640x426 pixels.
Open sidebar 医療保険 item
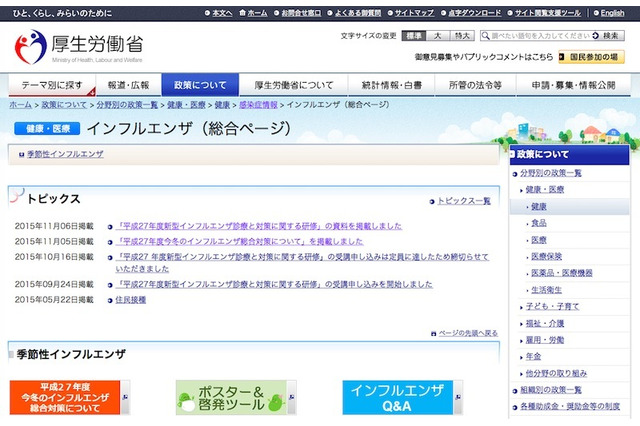tap(547, 257)
